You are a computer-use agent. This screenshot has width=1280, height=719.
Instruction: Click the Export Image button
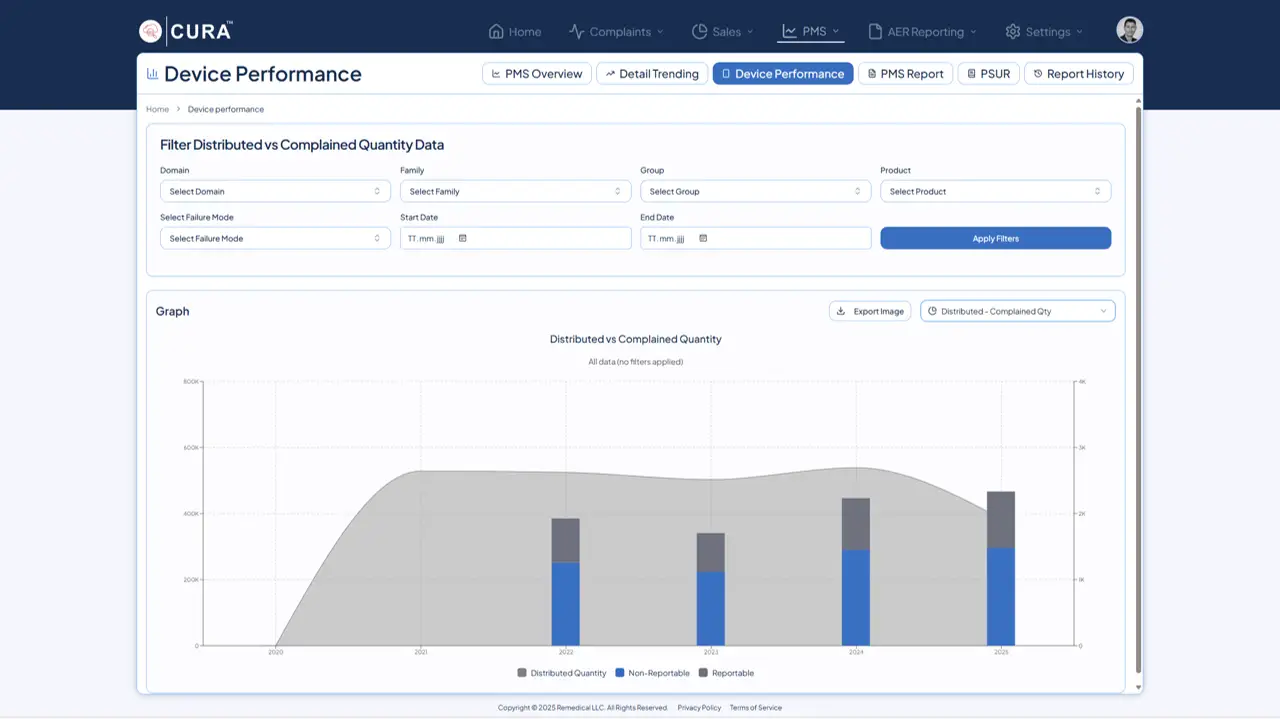[870, 311]
